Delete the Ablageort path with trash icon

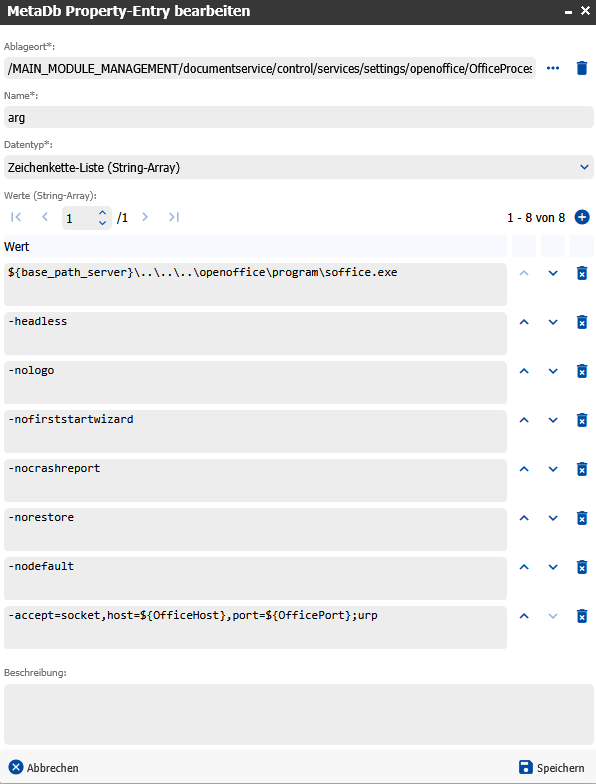coord(582,68)
